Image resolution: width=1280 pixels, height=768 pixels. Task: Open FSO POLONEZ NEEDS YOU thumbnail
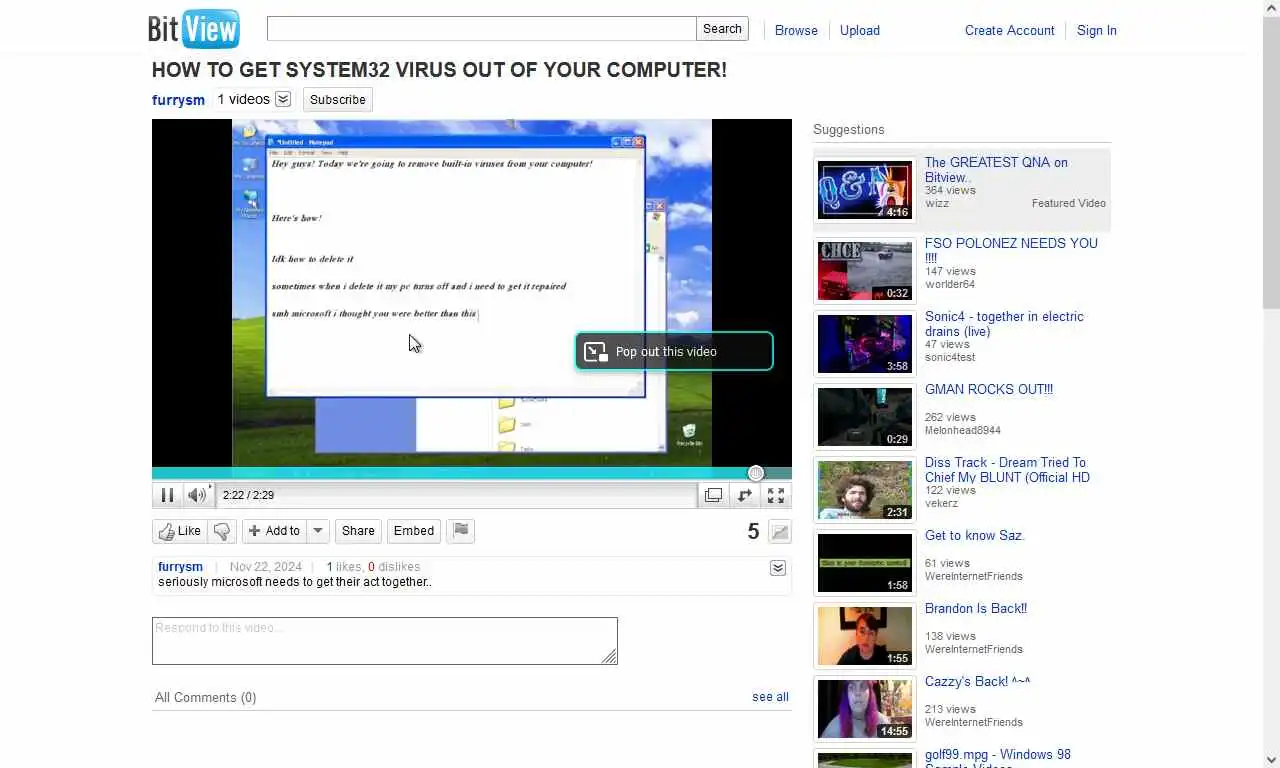coord(865,271)
